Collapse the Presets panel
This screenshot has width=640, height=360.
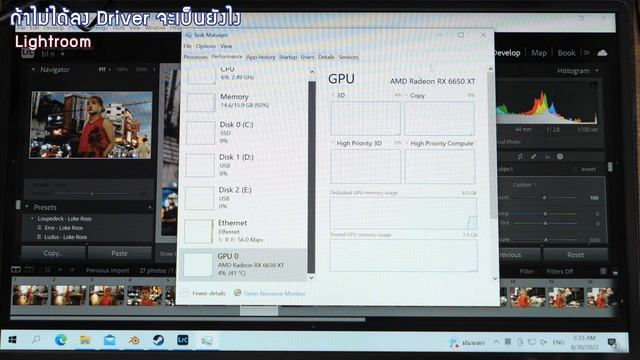pos(27,207)
